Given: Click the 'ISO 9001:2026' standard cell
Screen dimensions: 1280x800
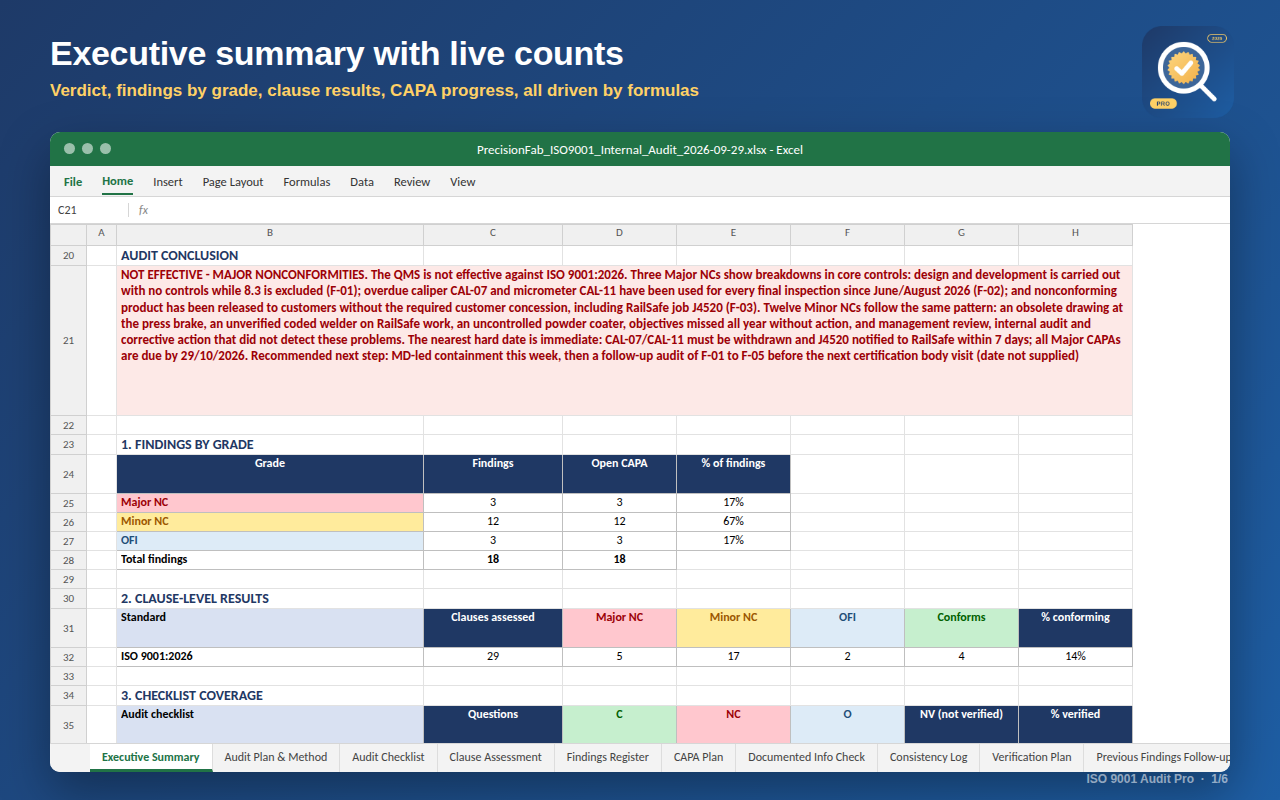Looking at the screenshot, I should [270, 657].
